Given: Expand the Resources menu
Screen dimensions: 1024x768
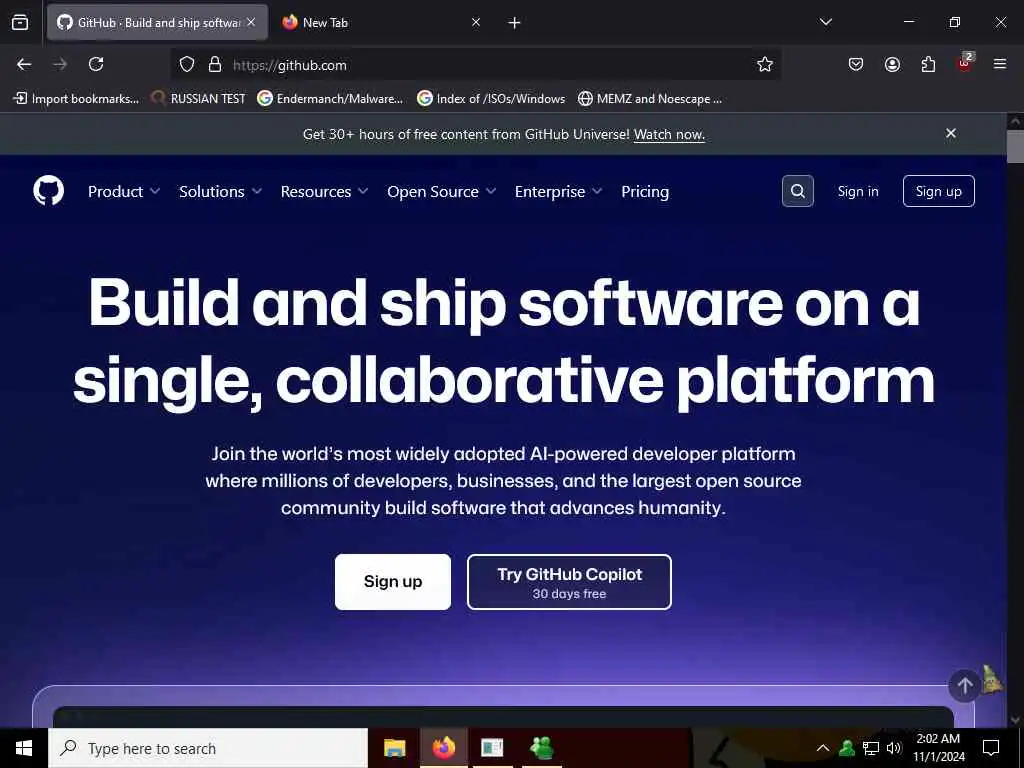Looking at the screenshot, I should coord(325,191).
